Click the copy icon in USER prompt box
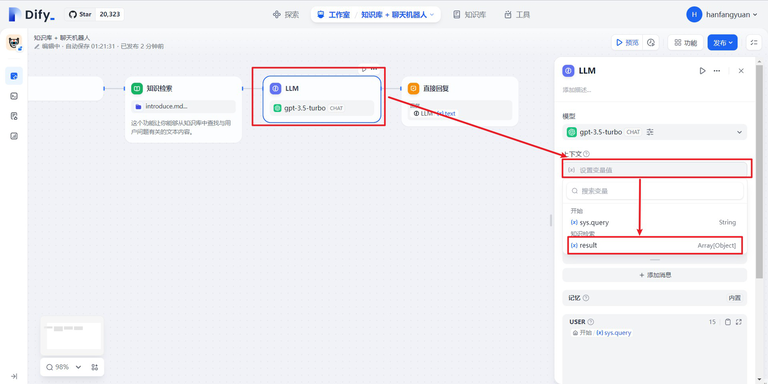Viewport: 768px width, 384px height. click(x=728, y=322)
